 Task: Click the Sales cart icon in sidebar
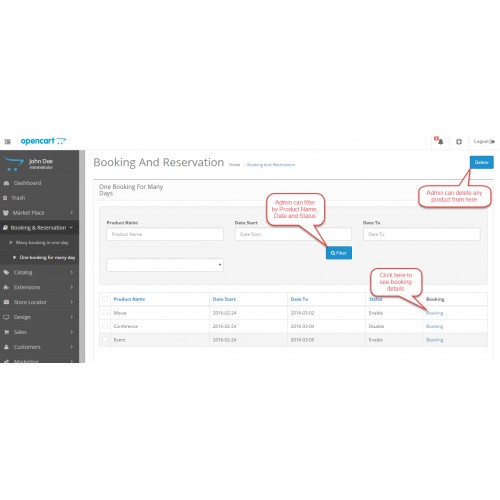(6, 332)
